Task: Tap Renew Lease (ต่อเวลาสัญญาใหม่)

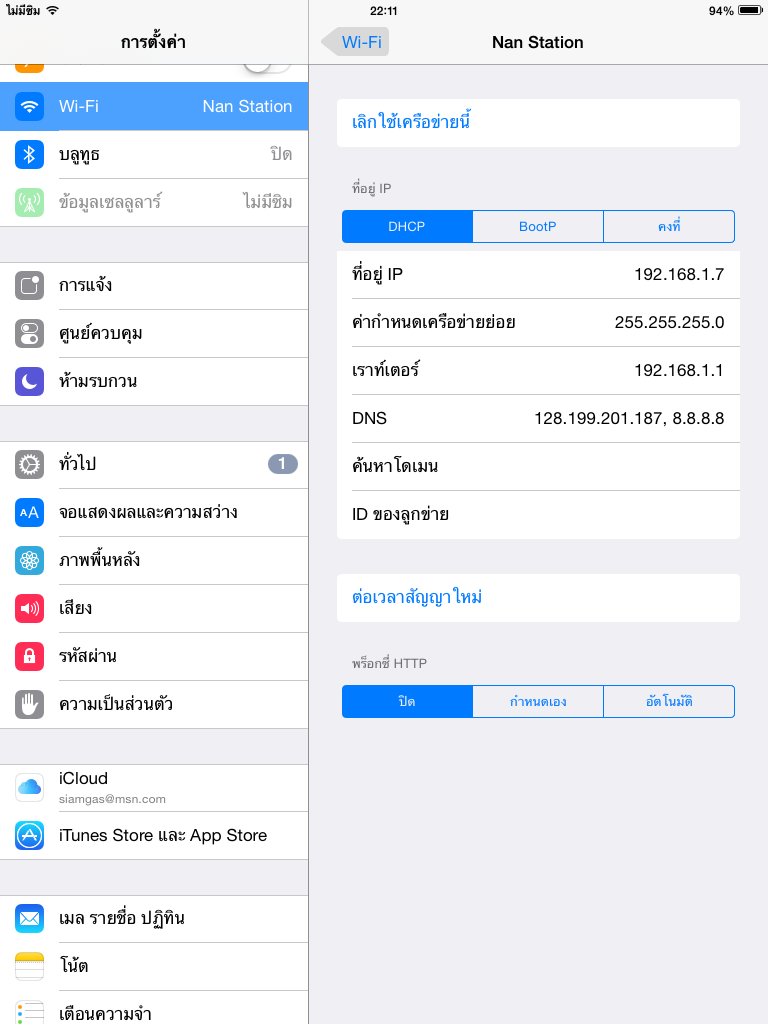Action: (x=417, y=598)
